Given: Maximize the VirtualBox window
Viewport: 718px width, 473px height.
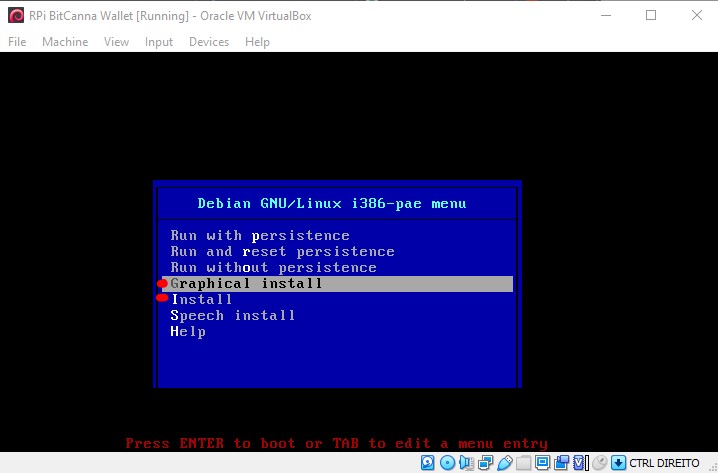Looking at the screenshot, I should pos(651,15).
